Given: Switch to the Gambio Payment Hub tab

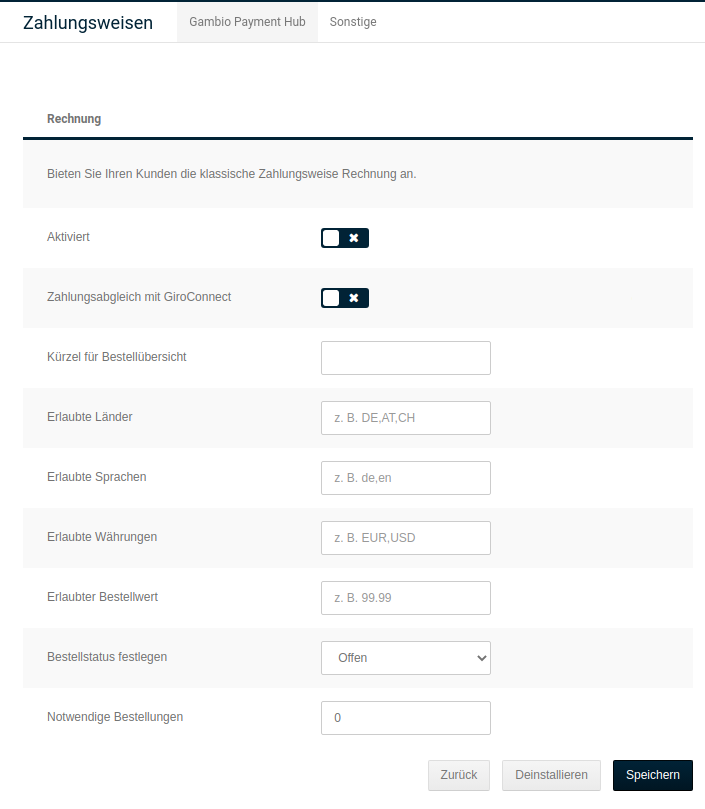Looking at the screenshot, I should pos(247,21).
